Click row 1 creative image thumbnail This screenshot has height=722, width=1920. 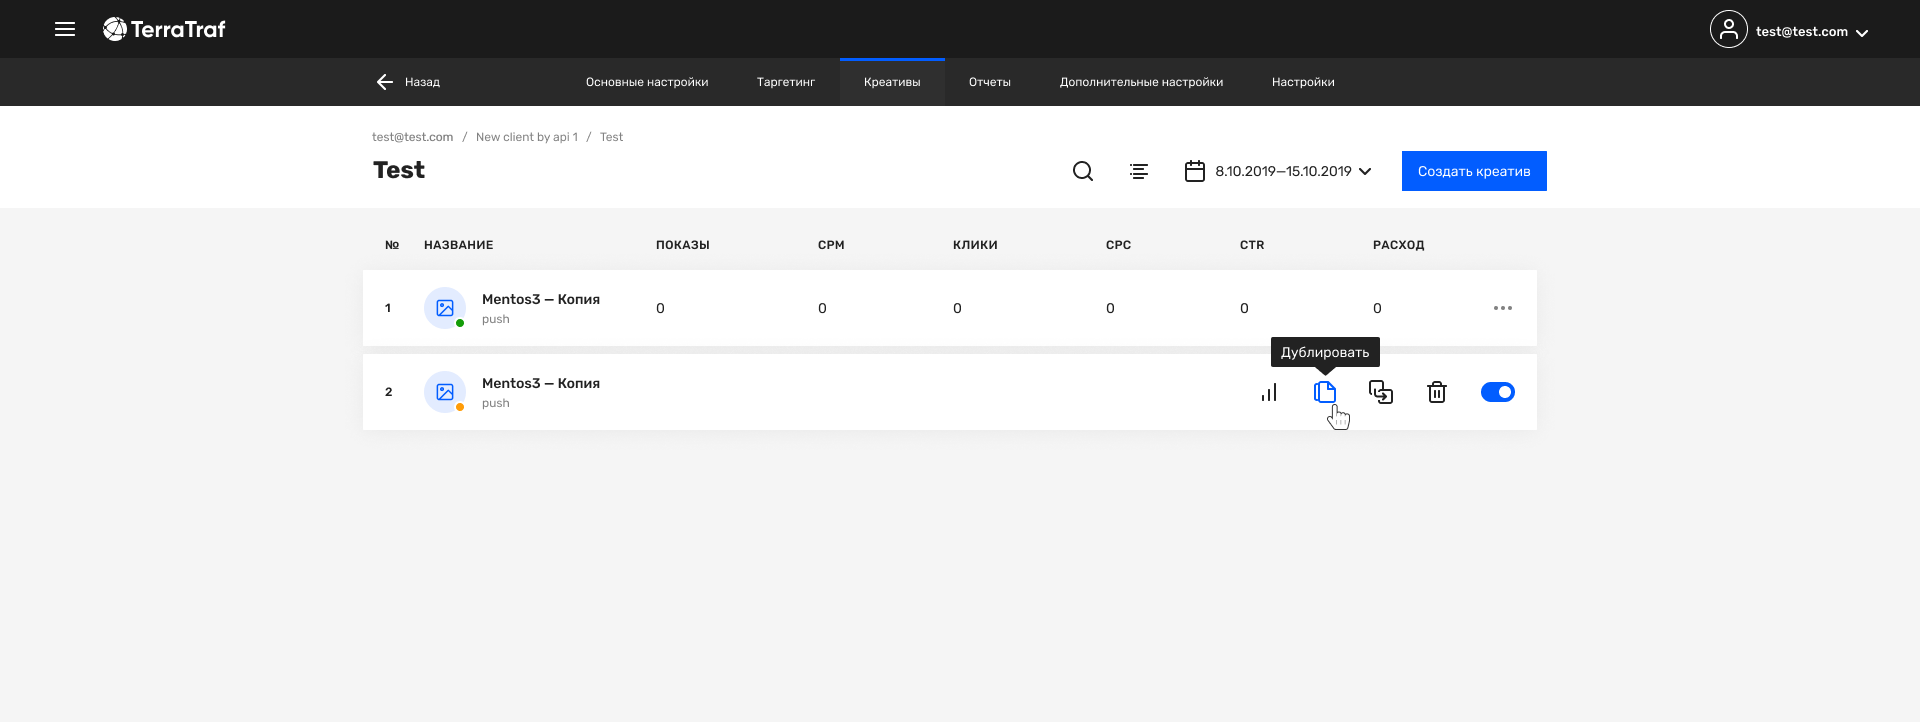(x=445, y=308)
